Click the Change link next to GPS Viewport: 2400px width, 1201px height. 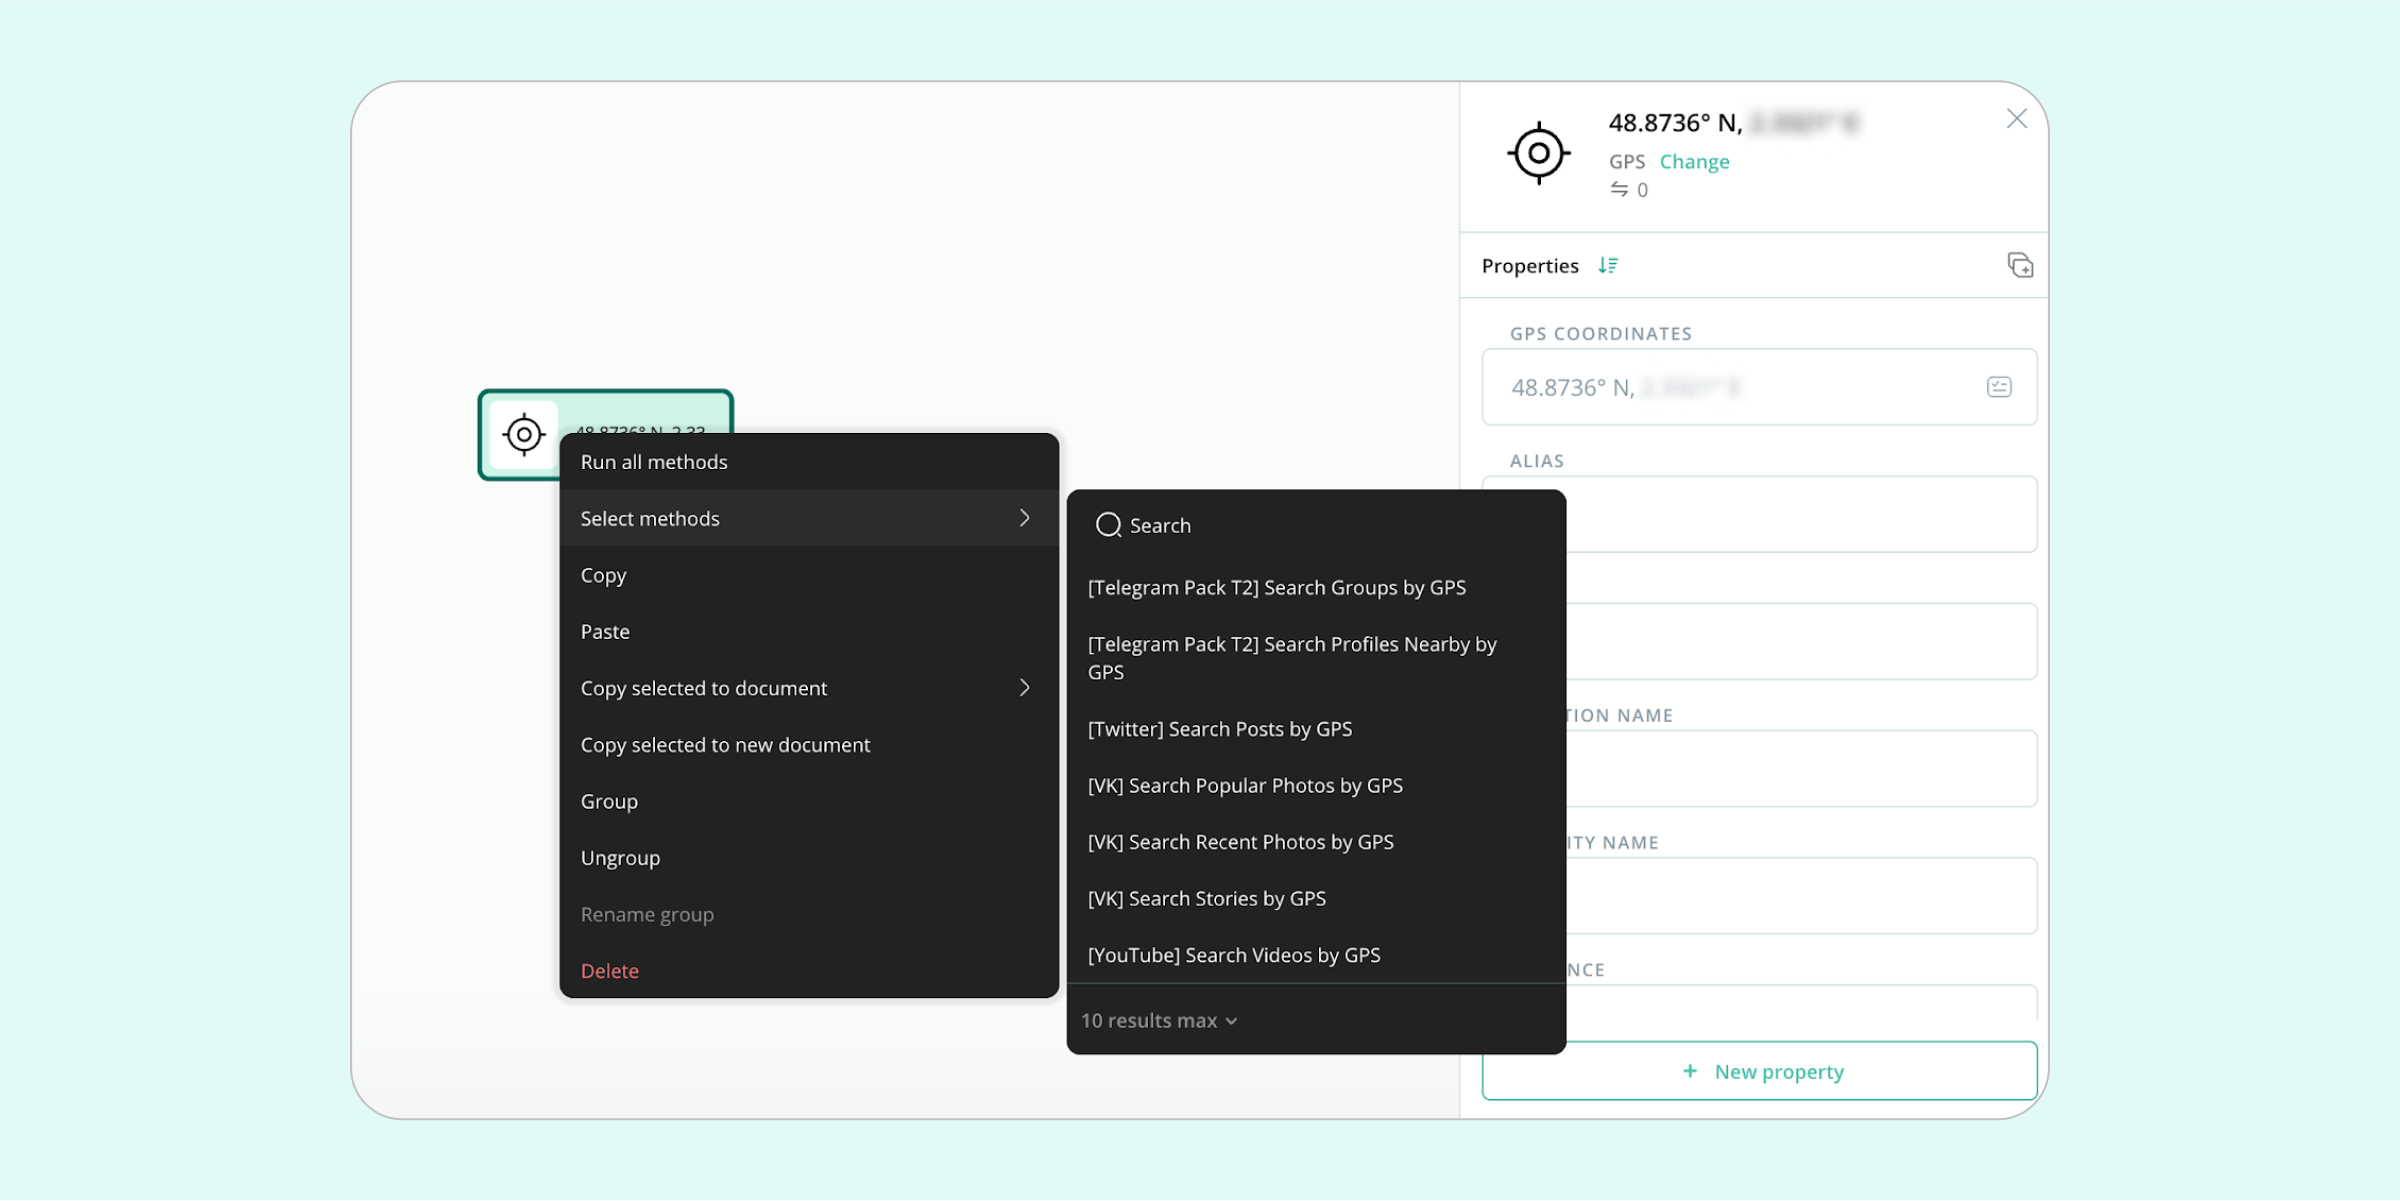1694,162
